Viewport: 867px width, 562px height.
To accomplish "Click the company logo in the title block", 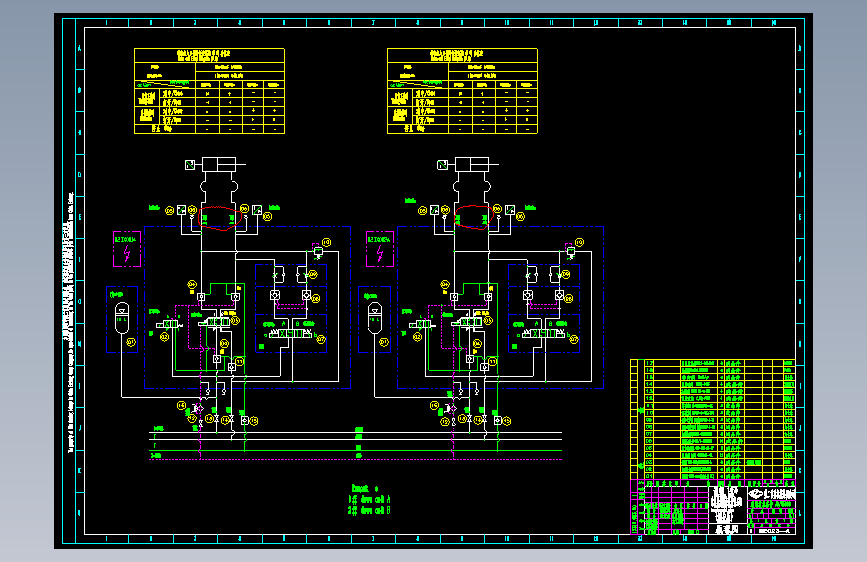I will click(x=772, y=494).
